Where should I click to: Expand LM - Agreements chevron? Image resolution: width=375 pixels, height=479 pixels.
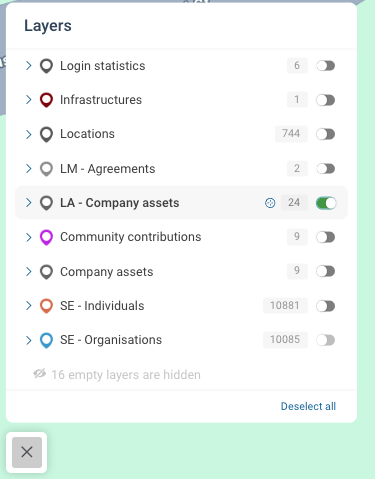click(29, 168)
